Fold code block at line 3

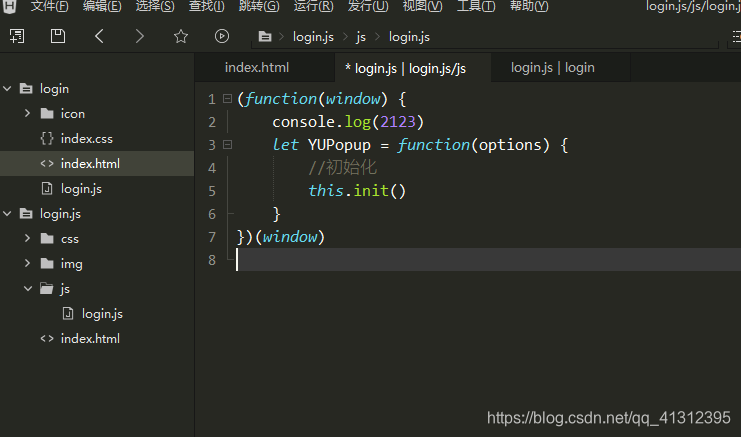(227, 145)
